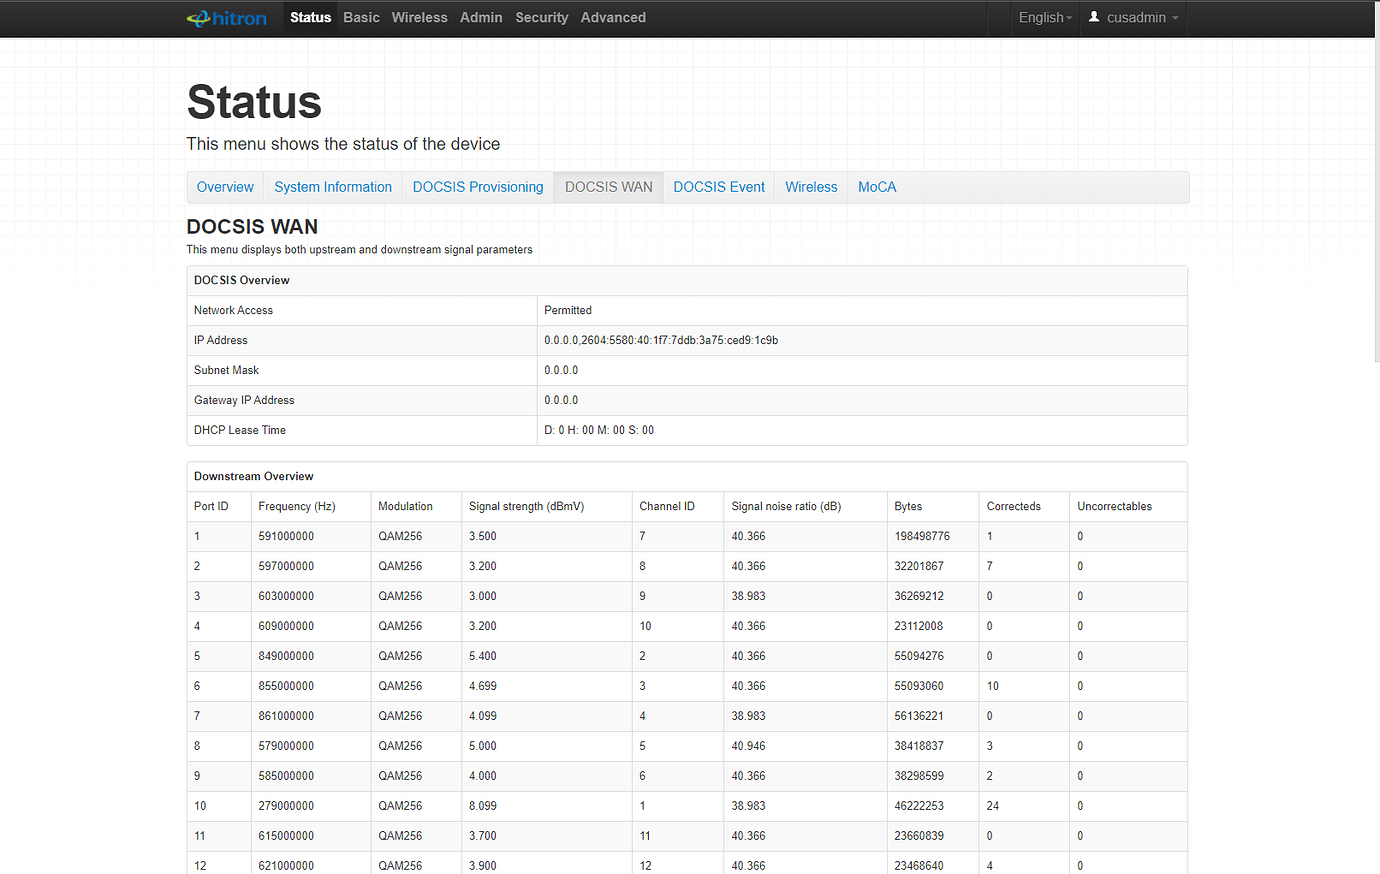
Task: Select the DOCSIS Provisioning tab
Action: pyautogui.click(x=477, y=187)
